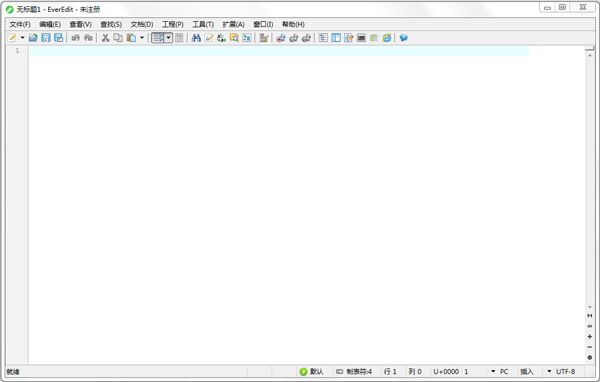The height and width of the screenshot is (382, 600).
Task: Click the green recycle arrows icon
Action: tap(222, 38)
